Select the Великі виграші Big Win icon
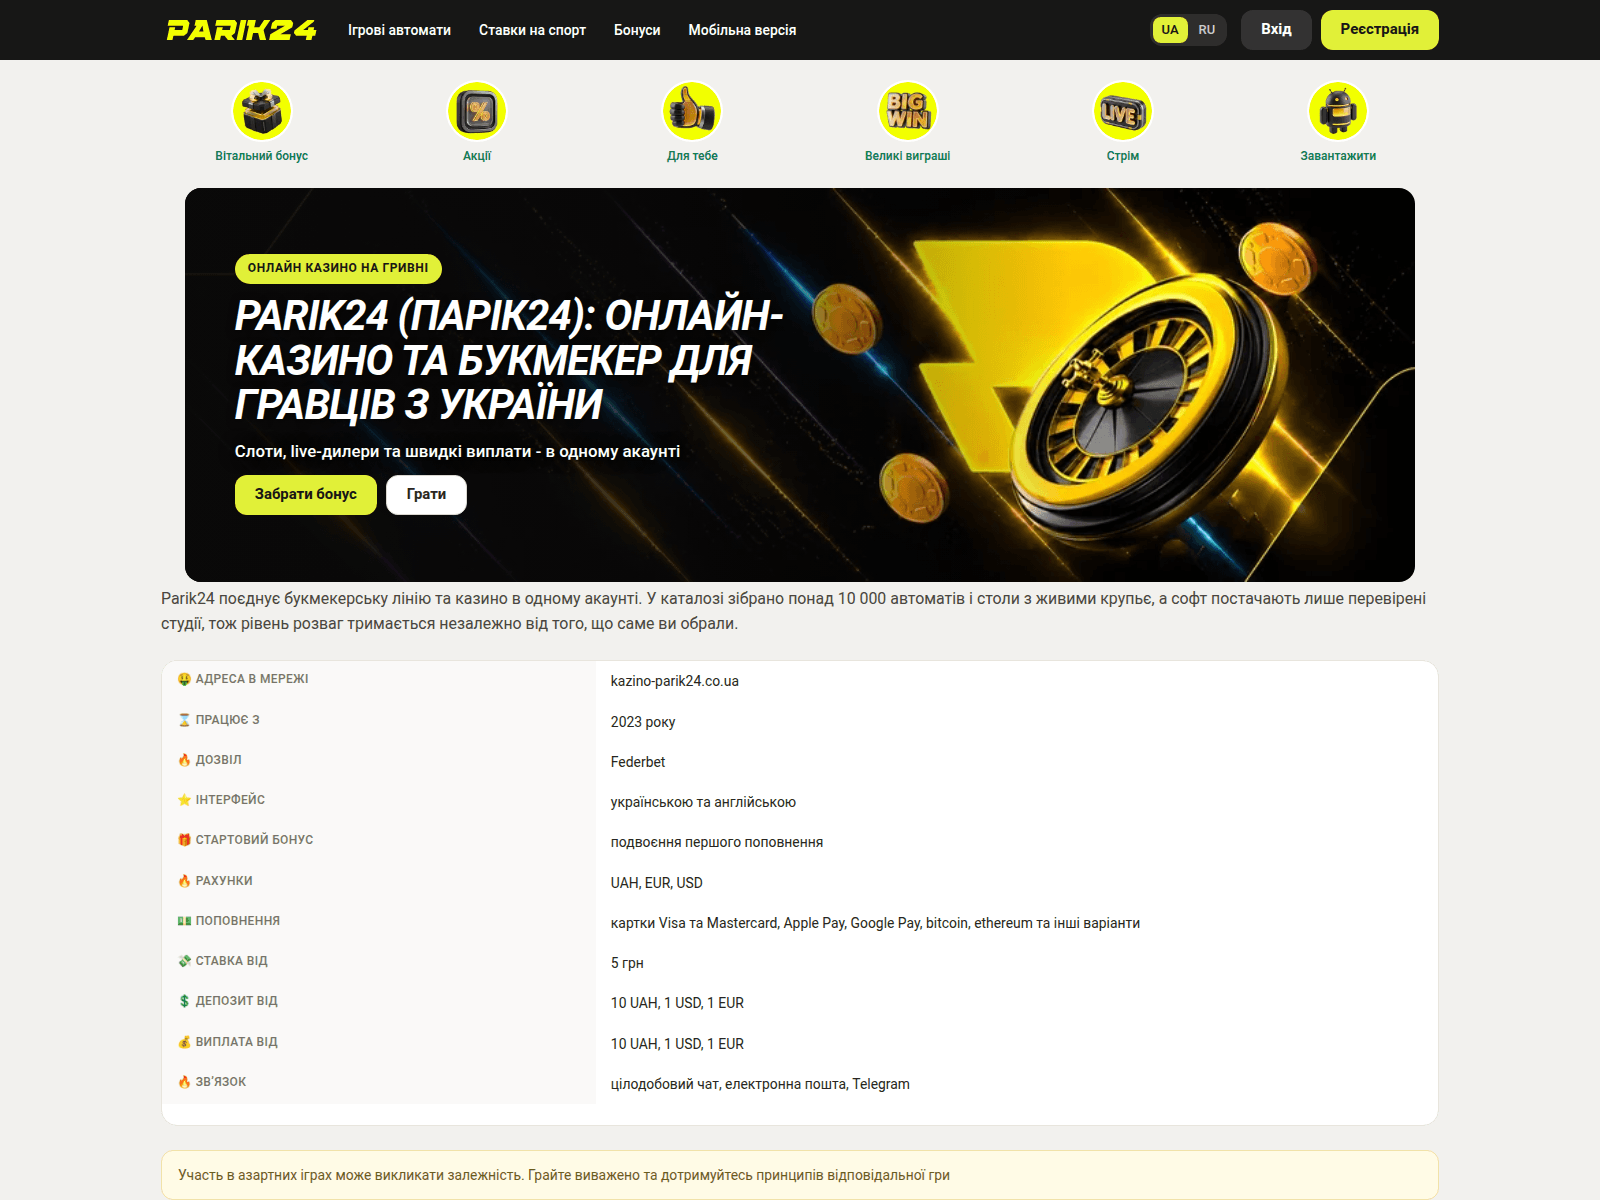 907,111
